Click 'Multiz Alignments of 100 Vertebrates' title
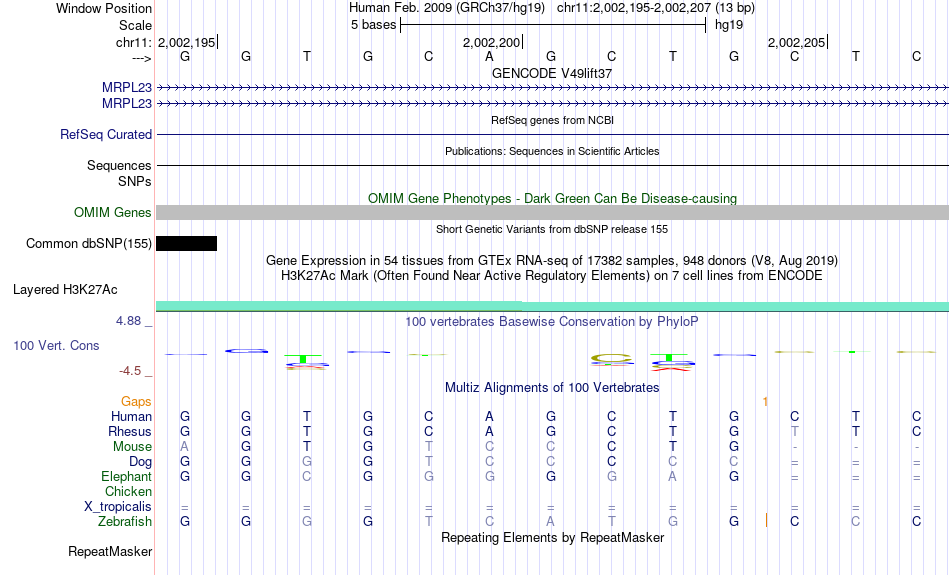950x575 pixels. (x=552, y=388)
